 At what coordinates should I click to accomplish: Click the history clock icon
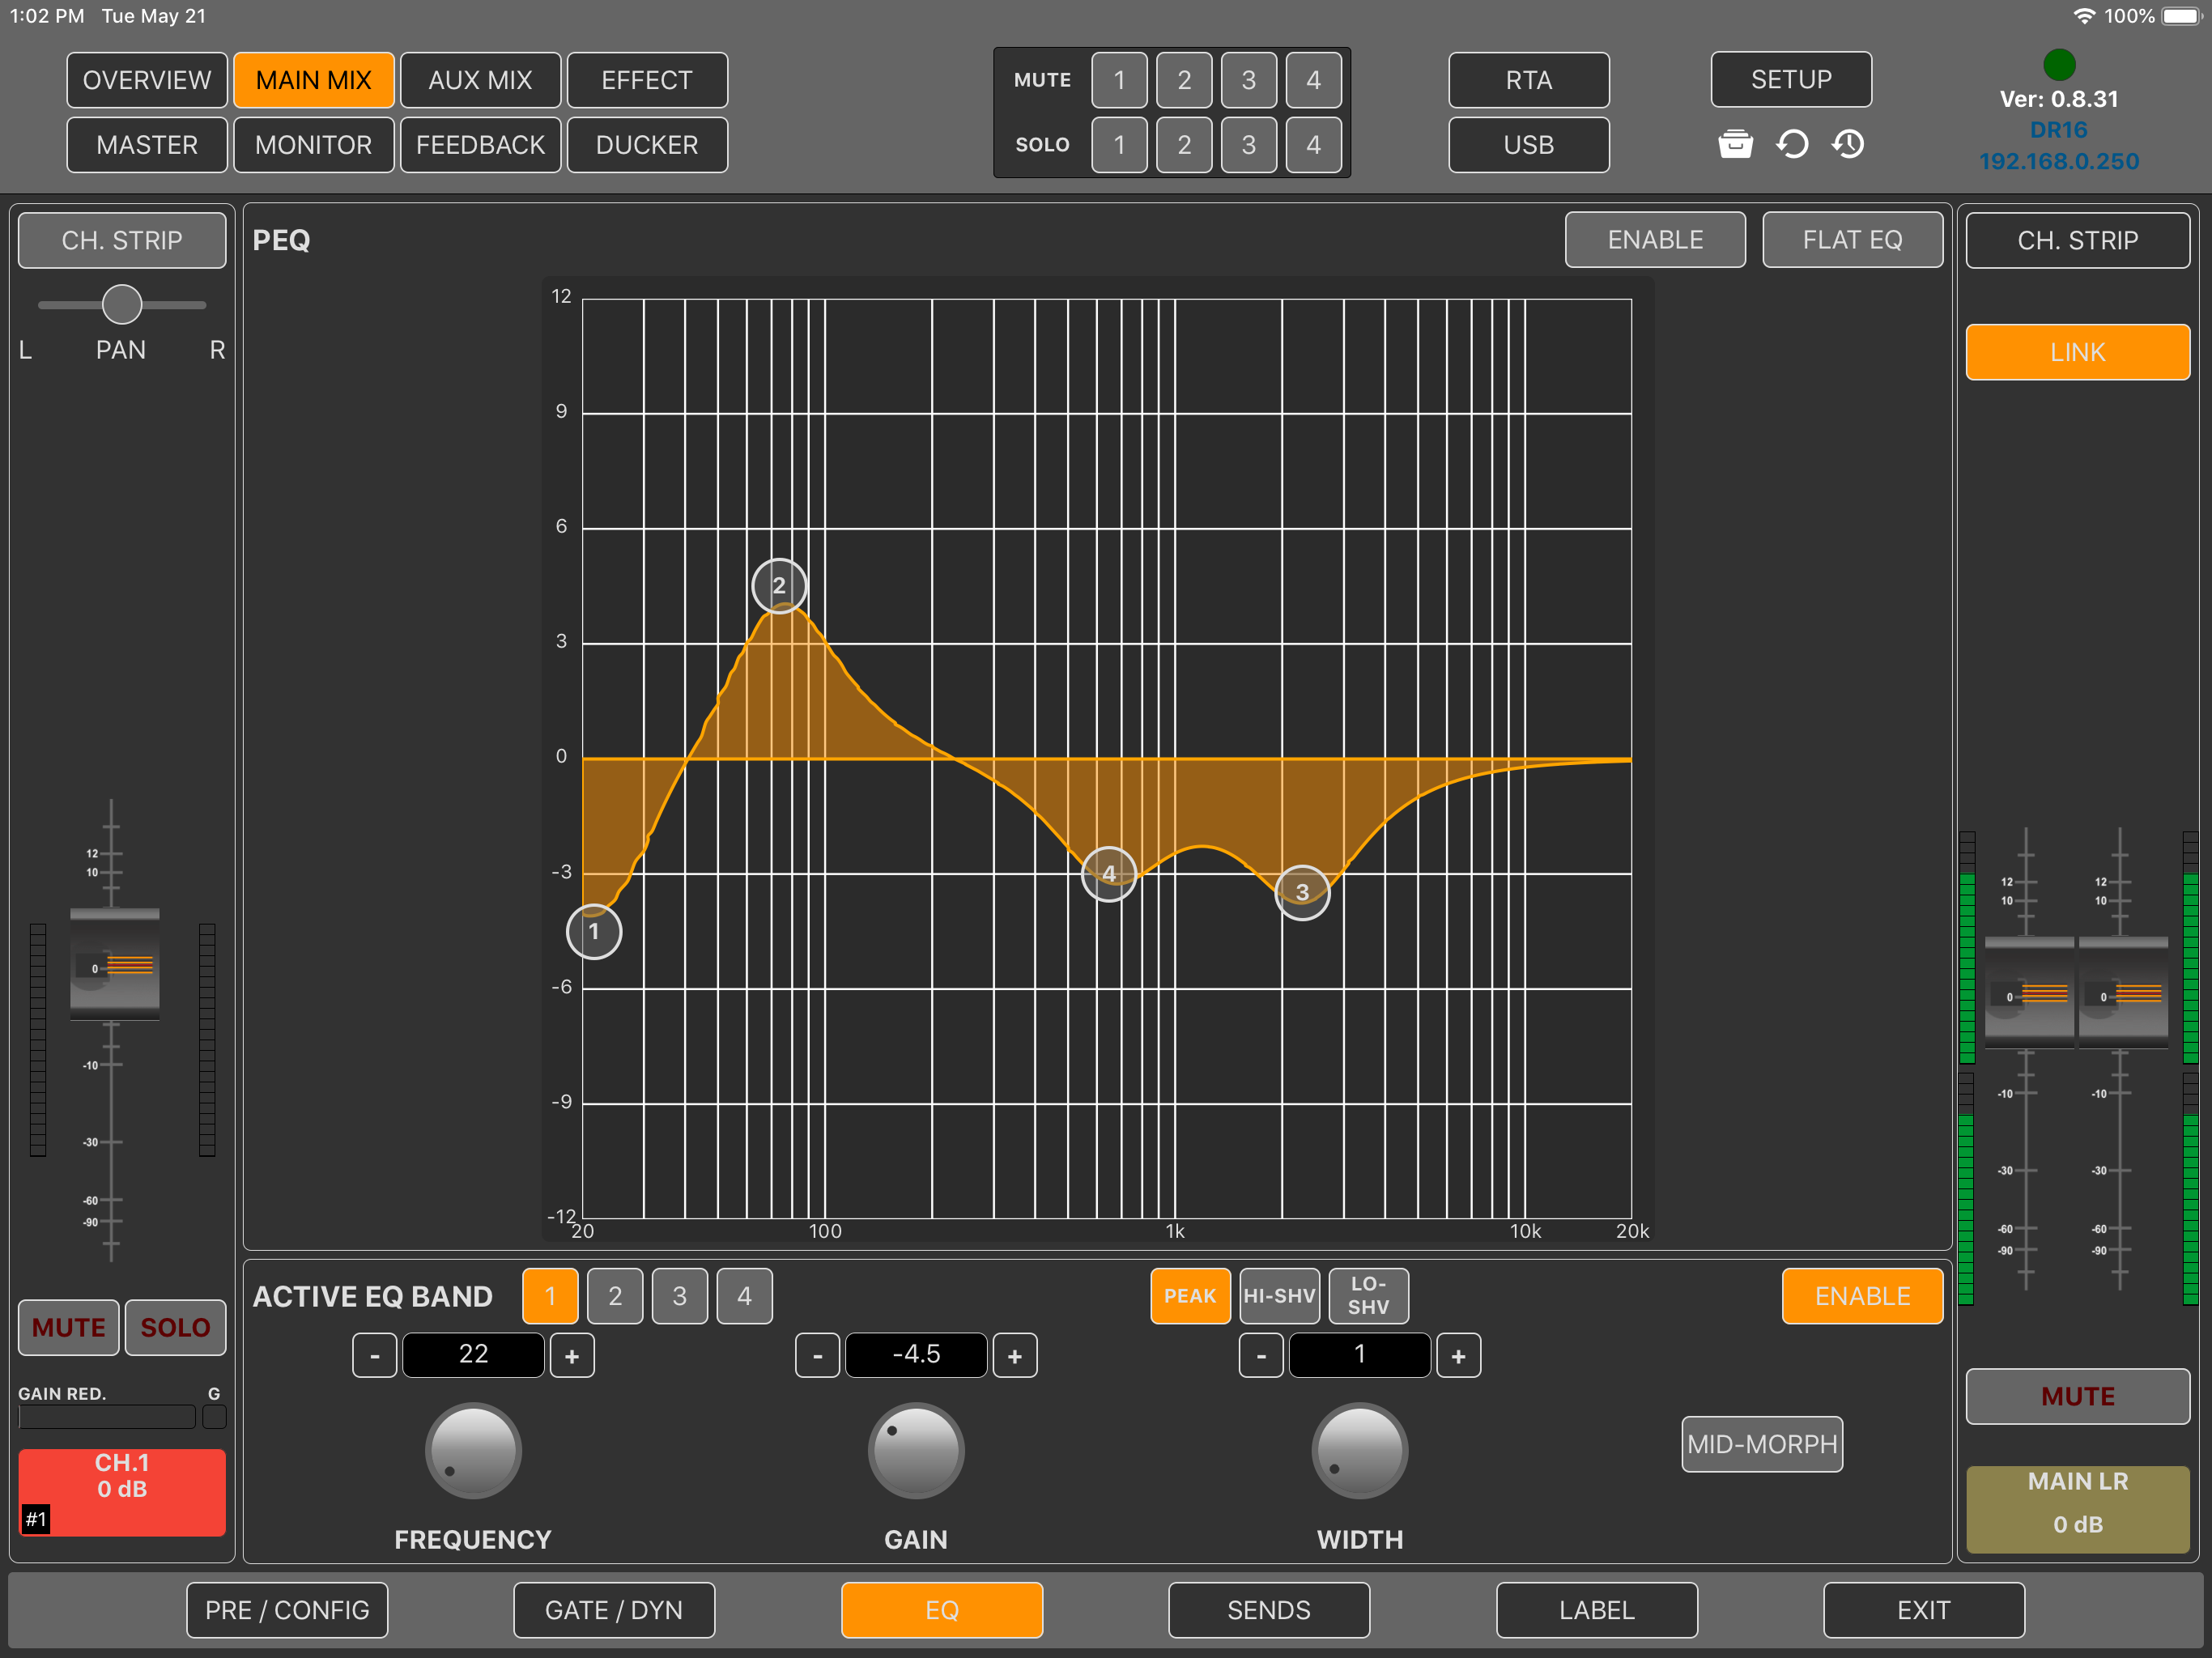(x=1848, y=144)
